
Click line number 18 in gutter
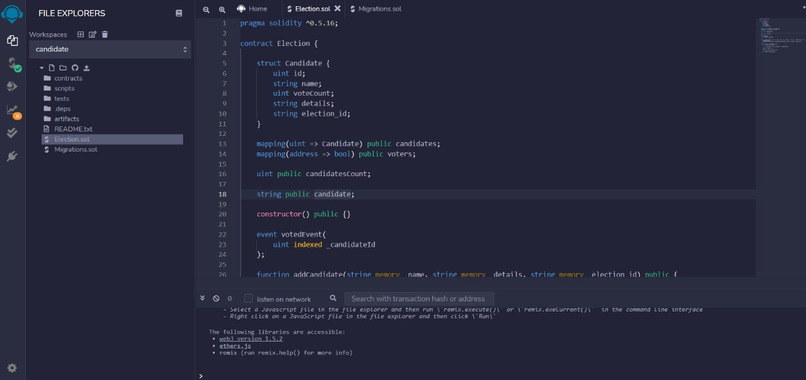click(222, 194)
